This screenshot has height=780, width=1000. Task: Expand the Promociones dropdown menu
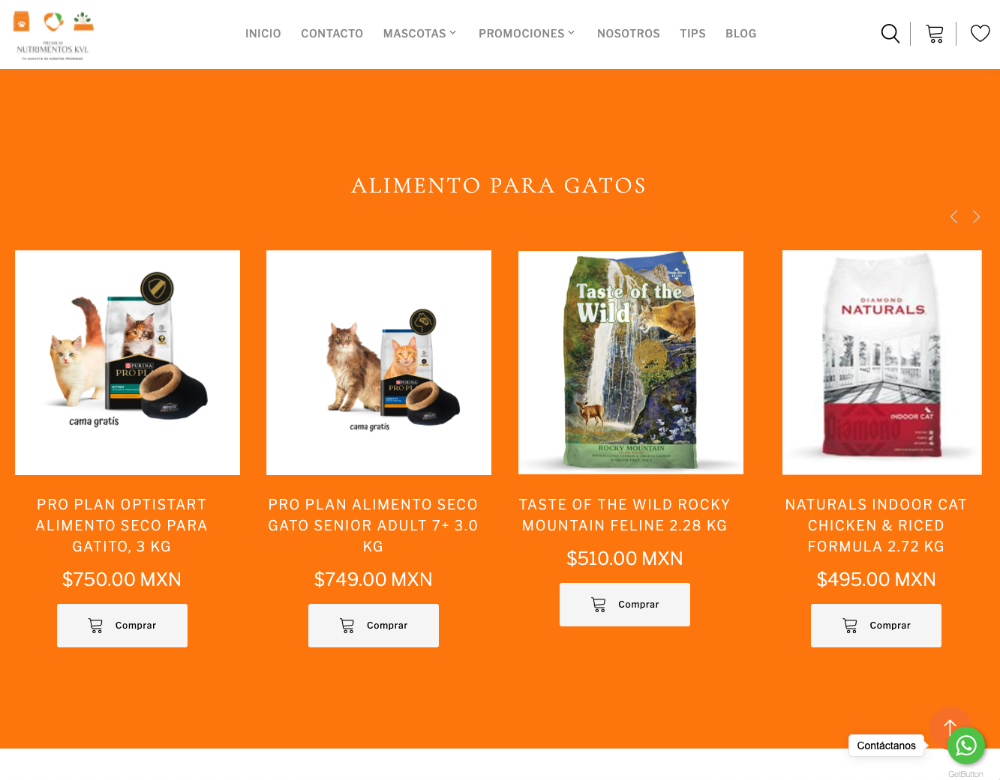tap(527, 33)
